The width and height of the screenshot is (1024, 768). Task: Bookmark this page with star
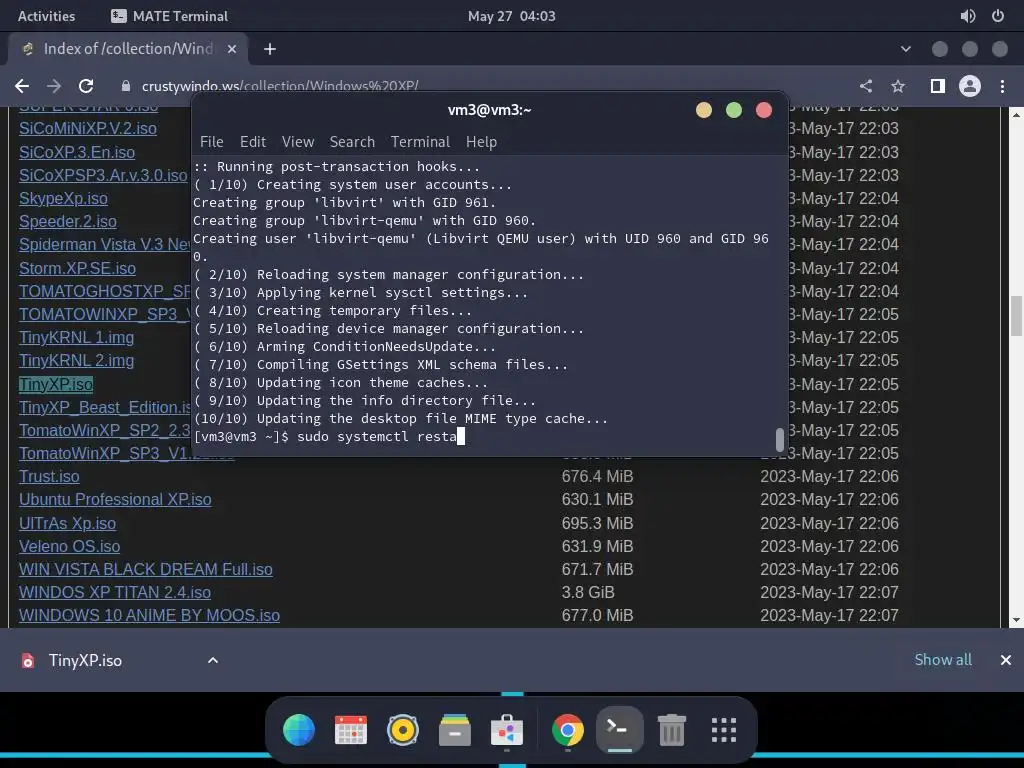(898, 86)
